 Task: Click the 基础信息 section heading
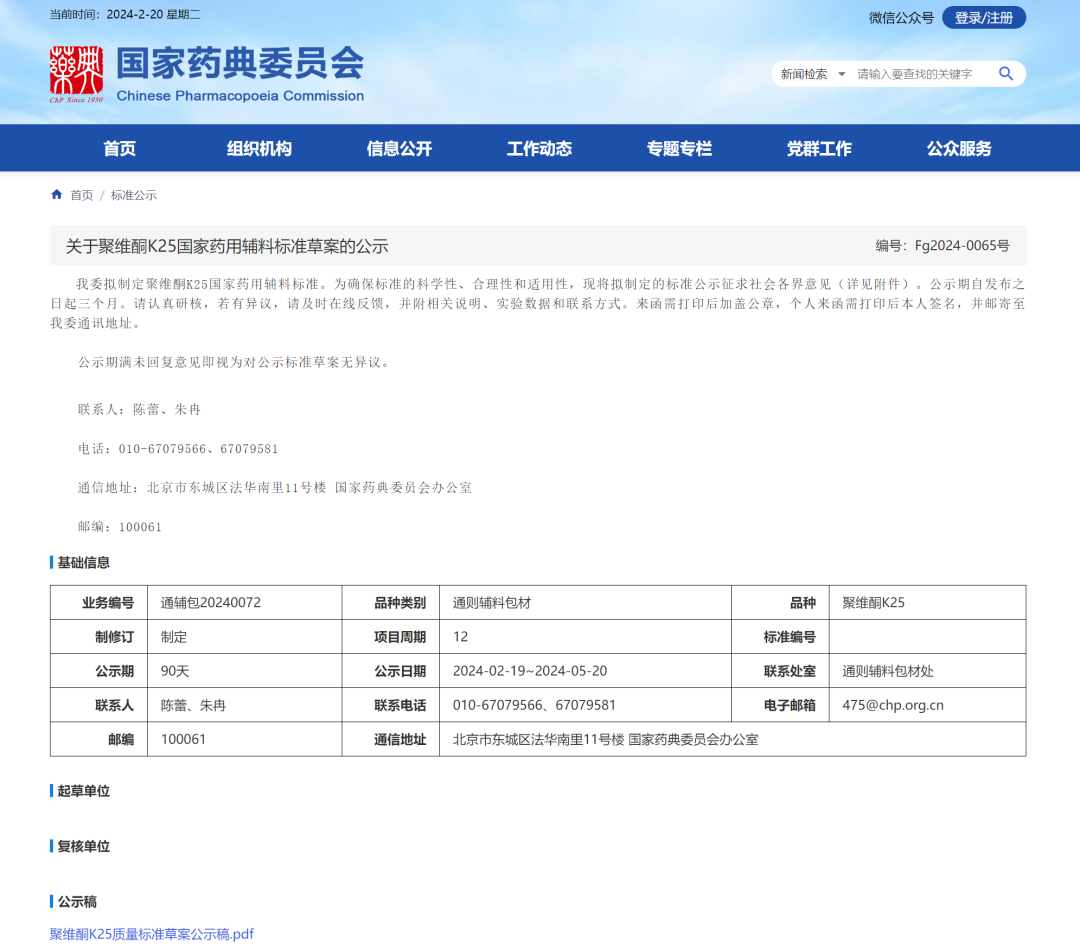(83, 563)
